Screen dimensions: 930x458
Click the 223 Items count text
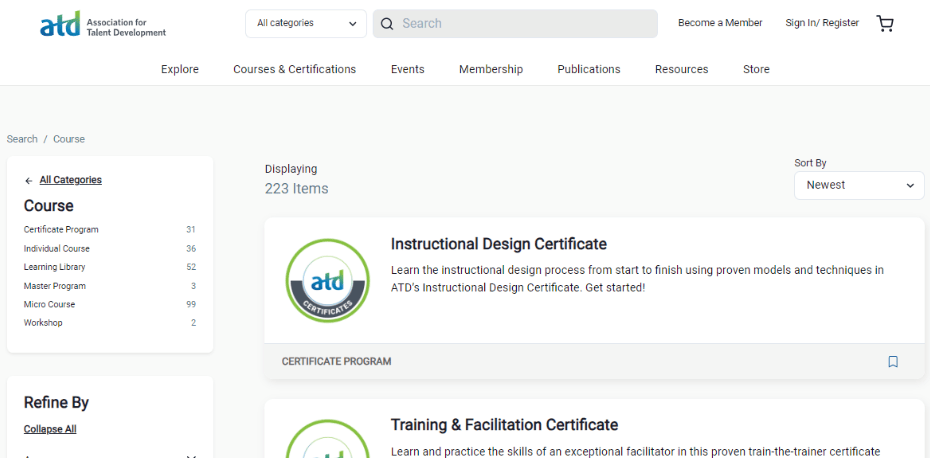point(297,189)
